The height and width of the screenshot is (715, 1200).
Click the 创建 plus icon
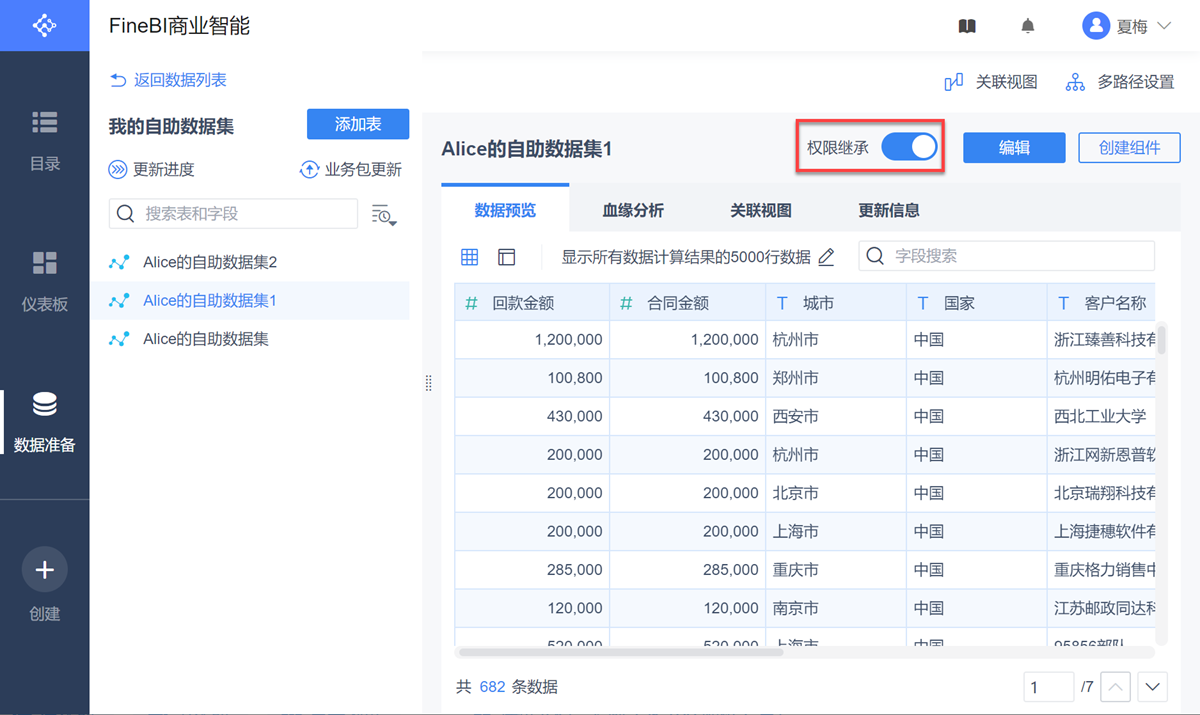coord(45,570)
